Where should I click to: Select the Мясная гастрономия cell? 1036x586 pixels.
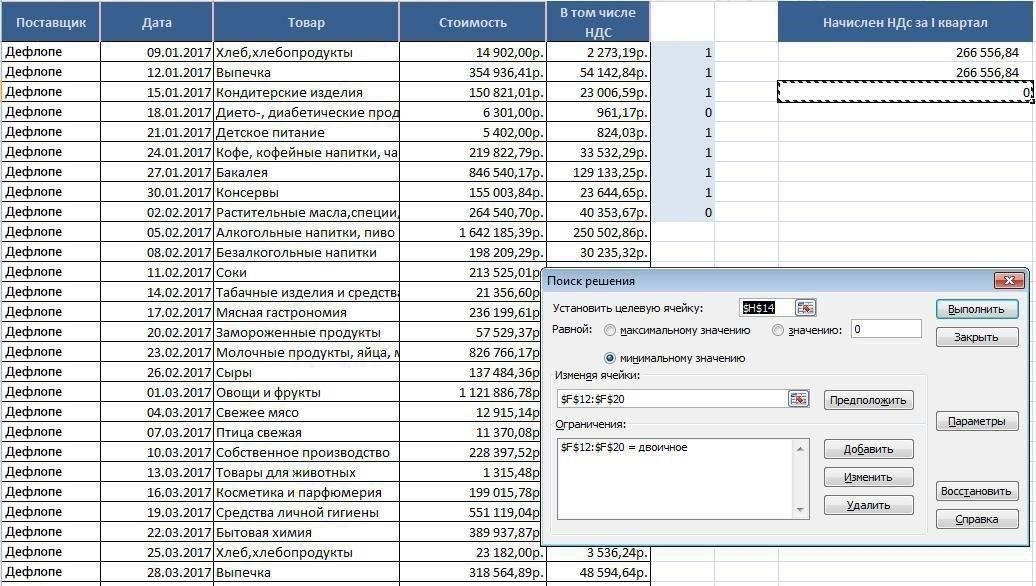pos(307,312)
